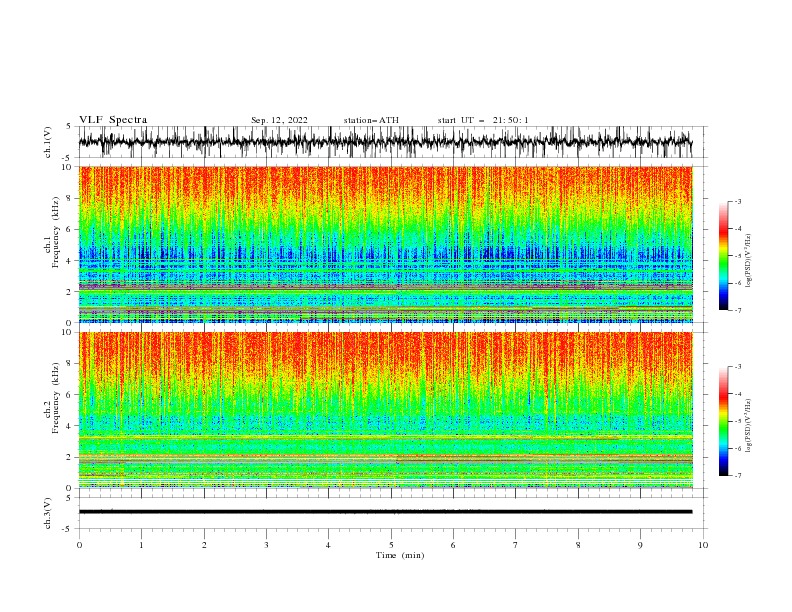
Task: Click the time axis tick label '9'
Action: coord(640,545)
